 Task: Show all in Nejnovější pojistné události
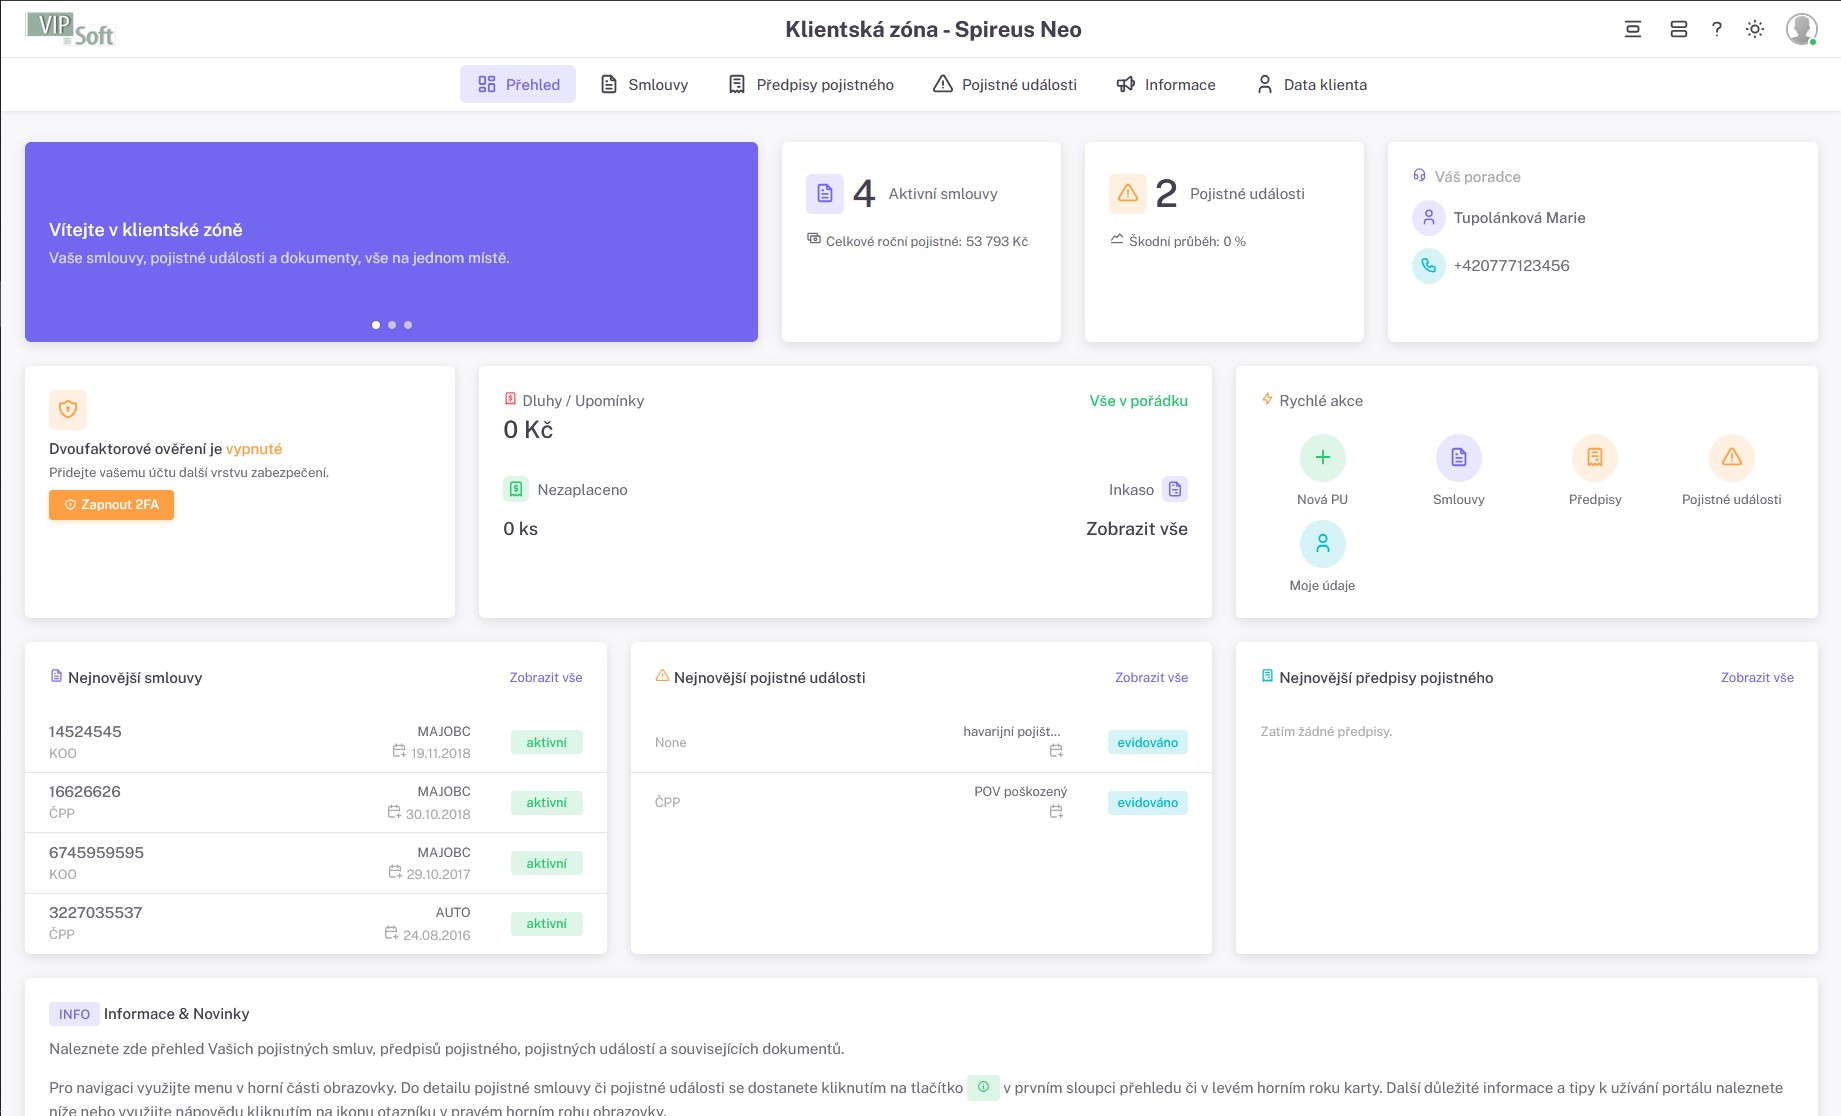click(1152, 678)
